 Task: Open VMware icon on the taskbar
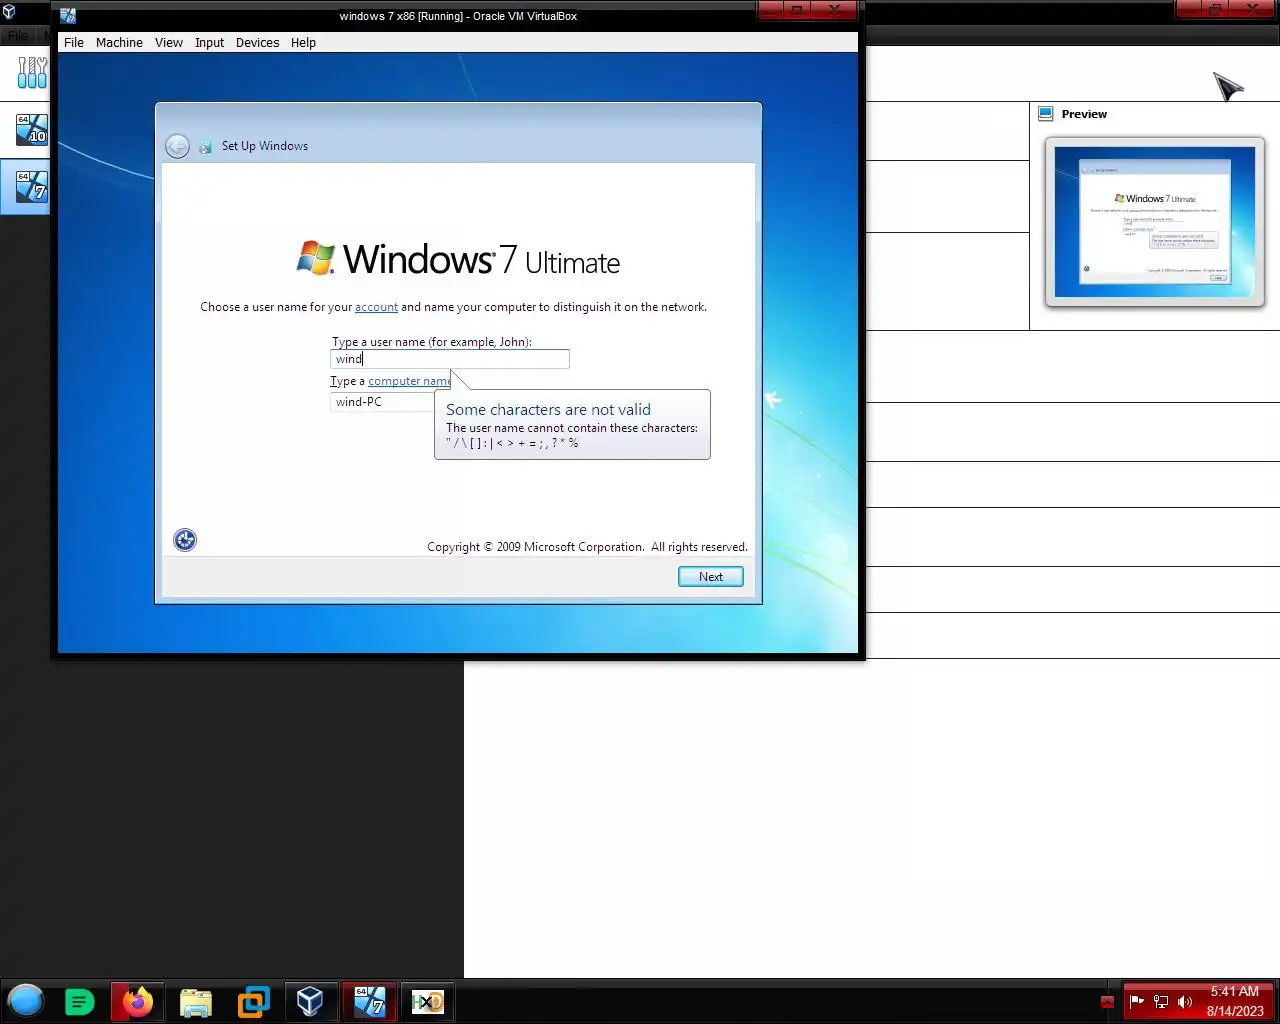pyautogui.click(x=253, y=1002)
